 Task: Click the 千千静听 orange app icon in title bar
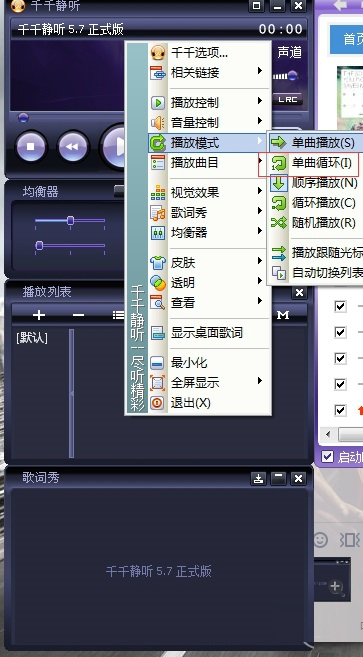(x=18, y=6)
